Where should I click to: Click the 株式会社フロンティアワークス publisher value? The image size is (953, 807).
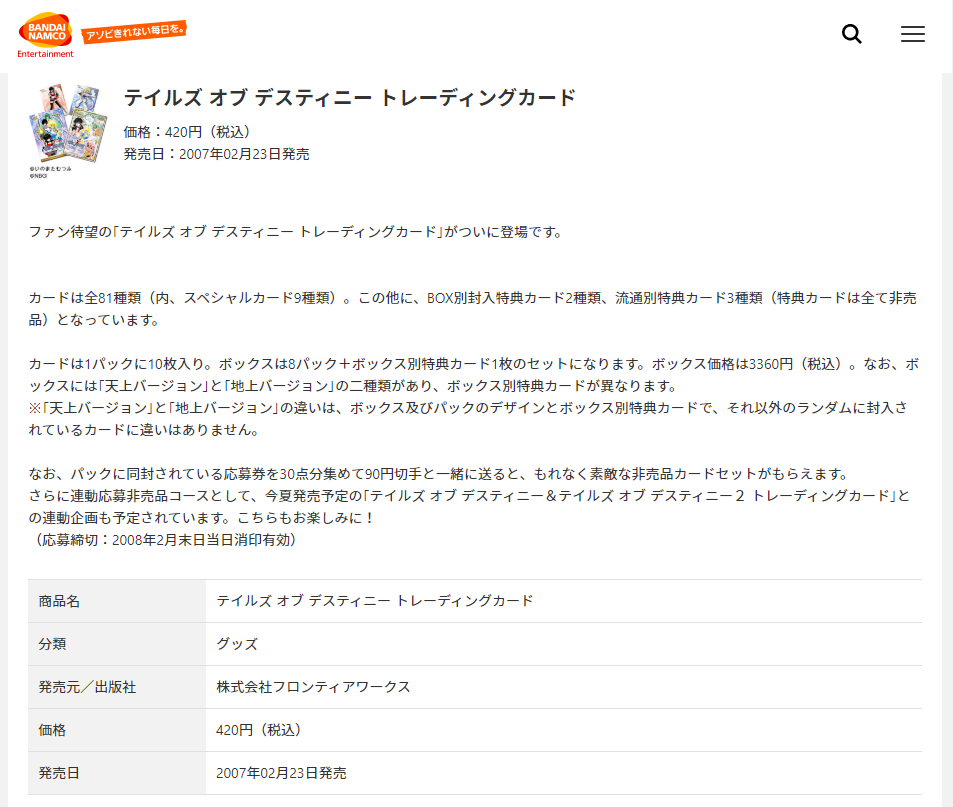(x=313, y=687)
